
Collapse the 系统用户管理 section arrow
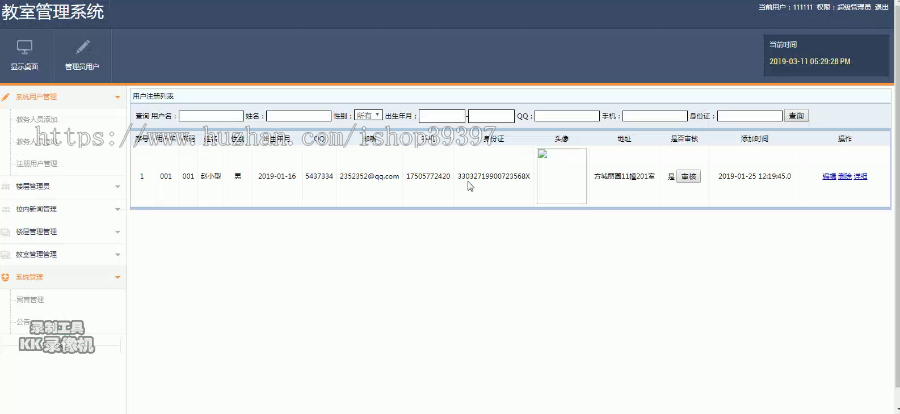tap(118, 98)
